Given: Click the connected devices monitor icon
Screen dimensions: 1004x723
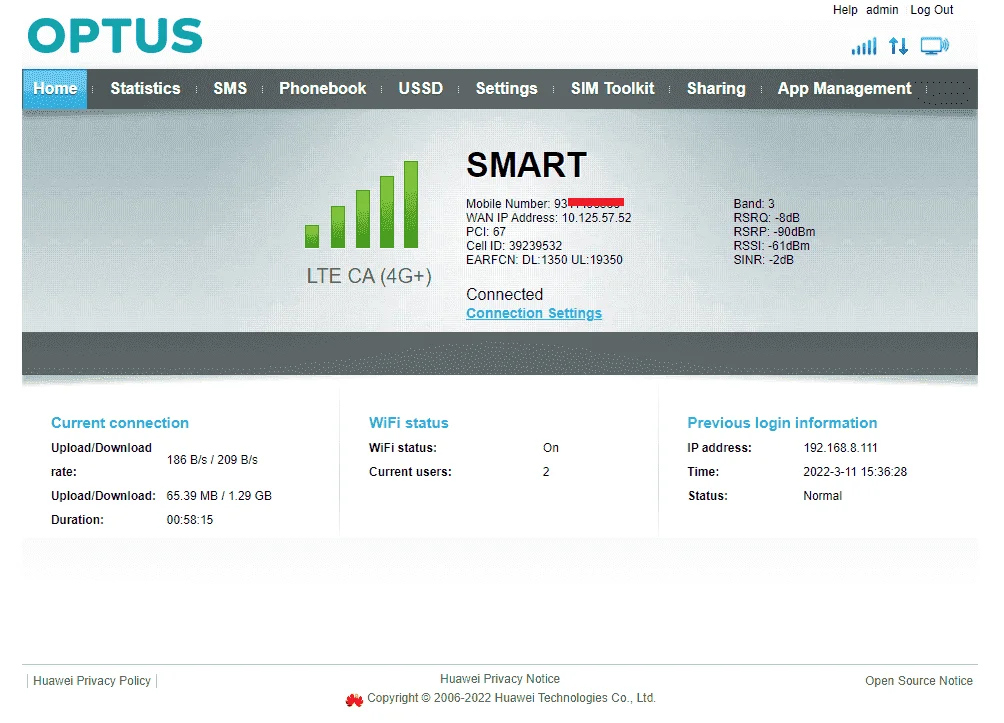Looking at the screenshot, I should point(935,46).
